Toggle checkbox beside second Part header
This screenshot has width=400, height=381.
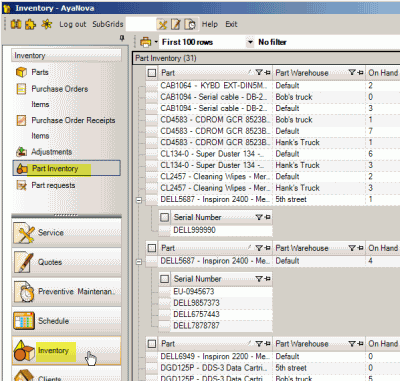point(152,248)
